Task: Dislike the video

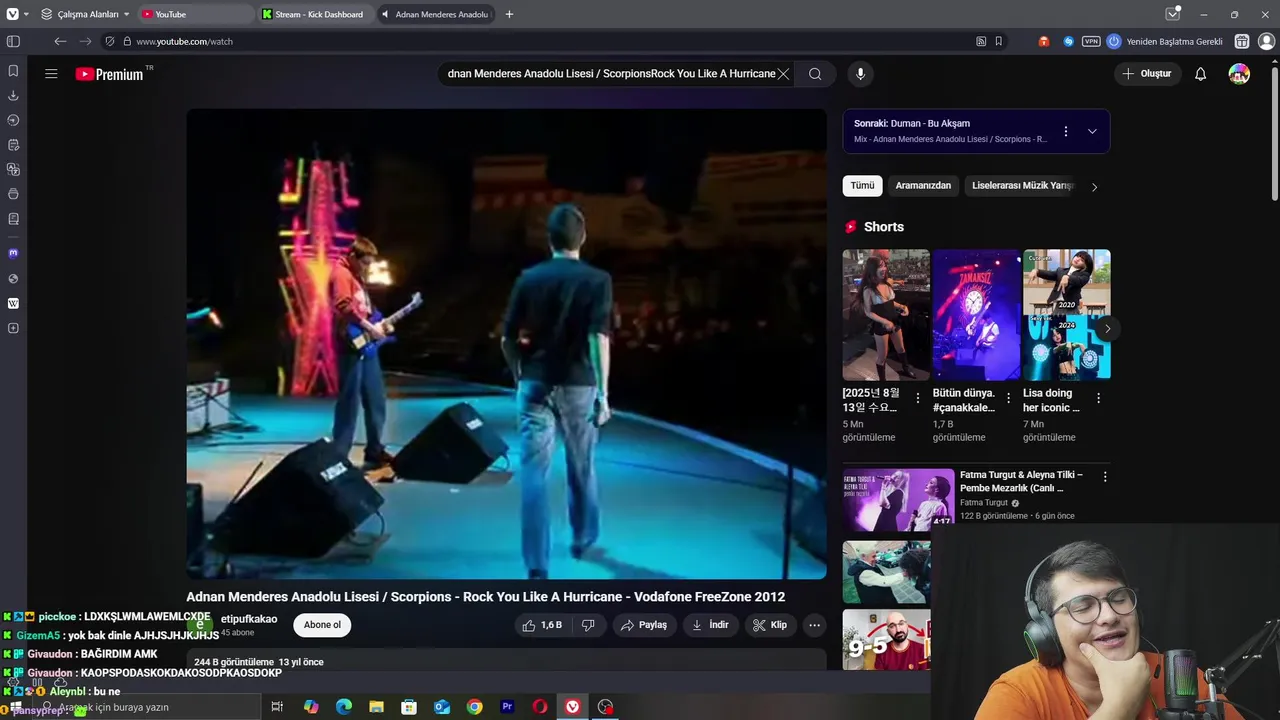Action: [588, 625]
